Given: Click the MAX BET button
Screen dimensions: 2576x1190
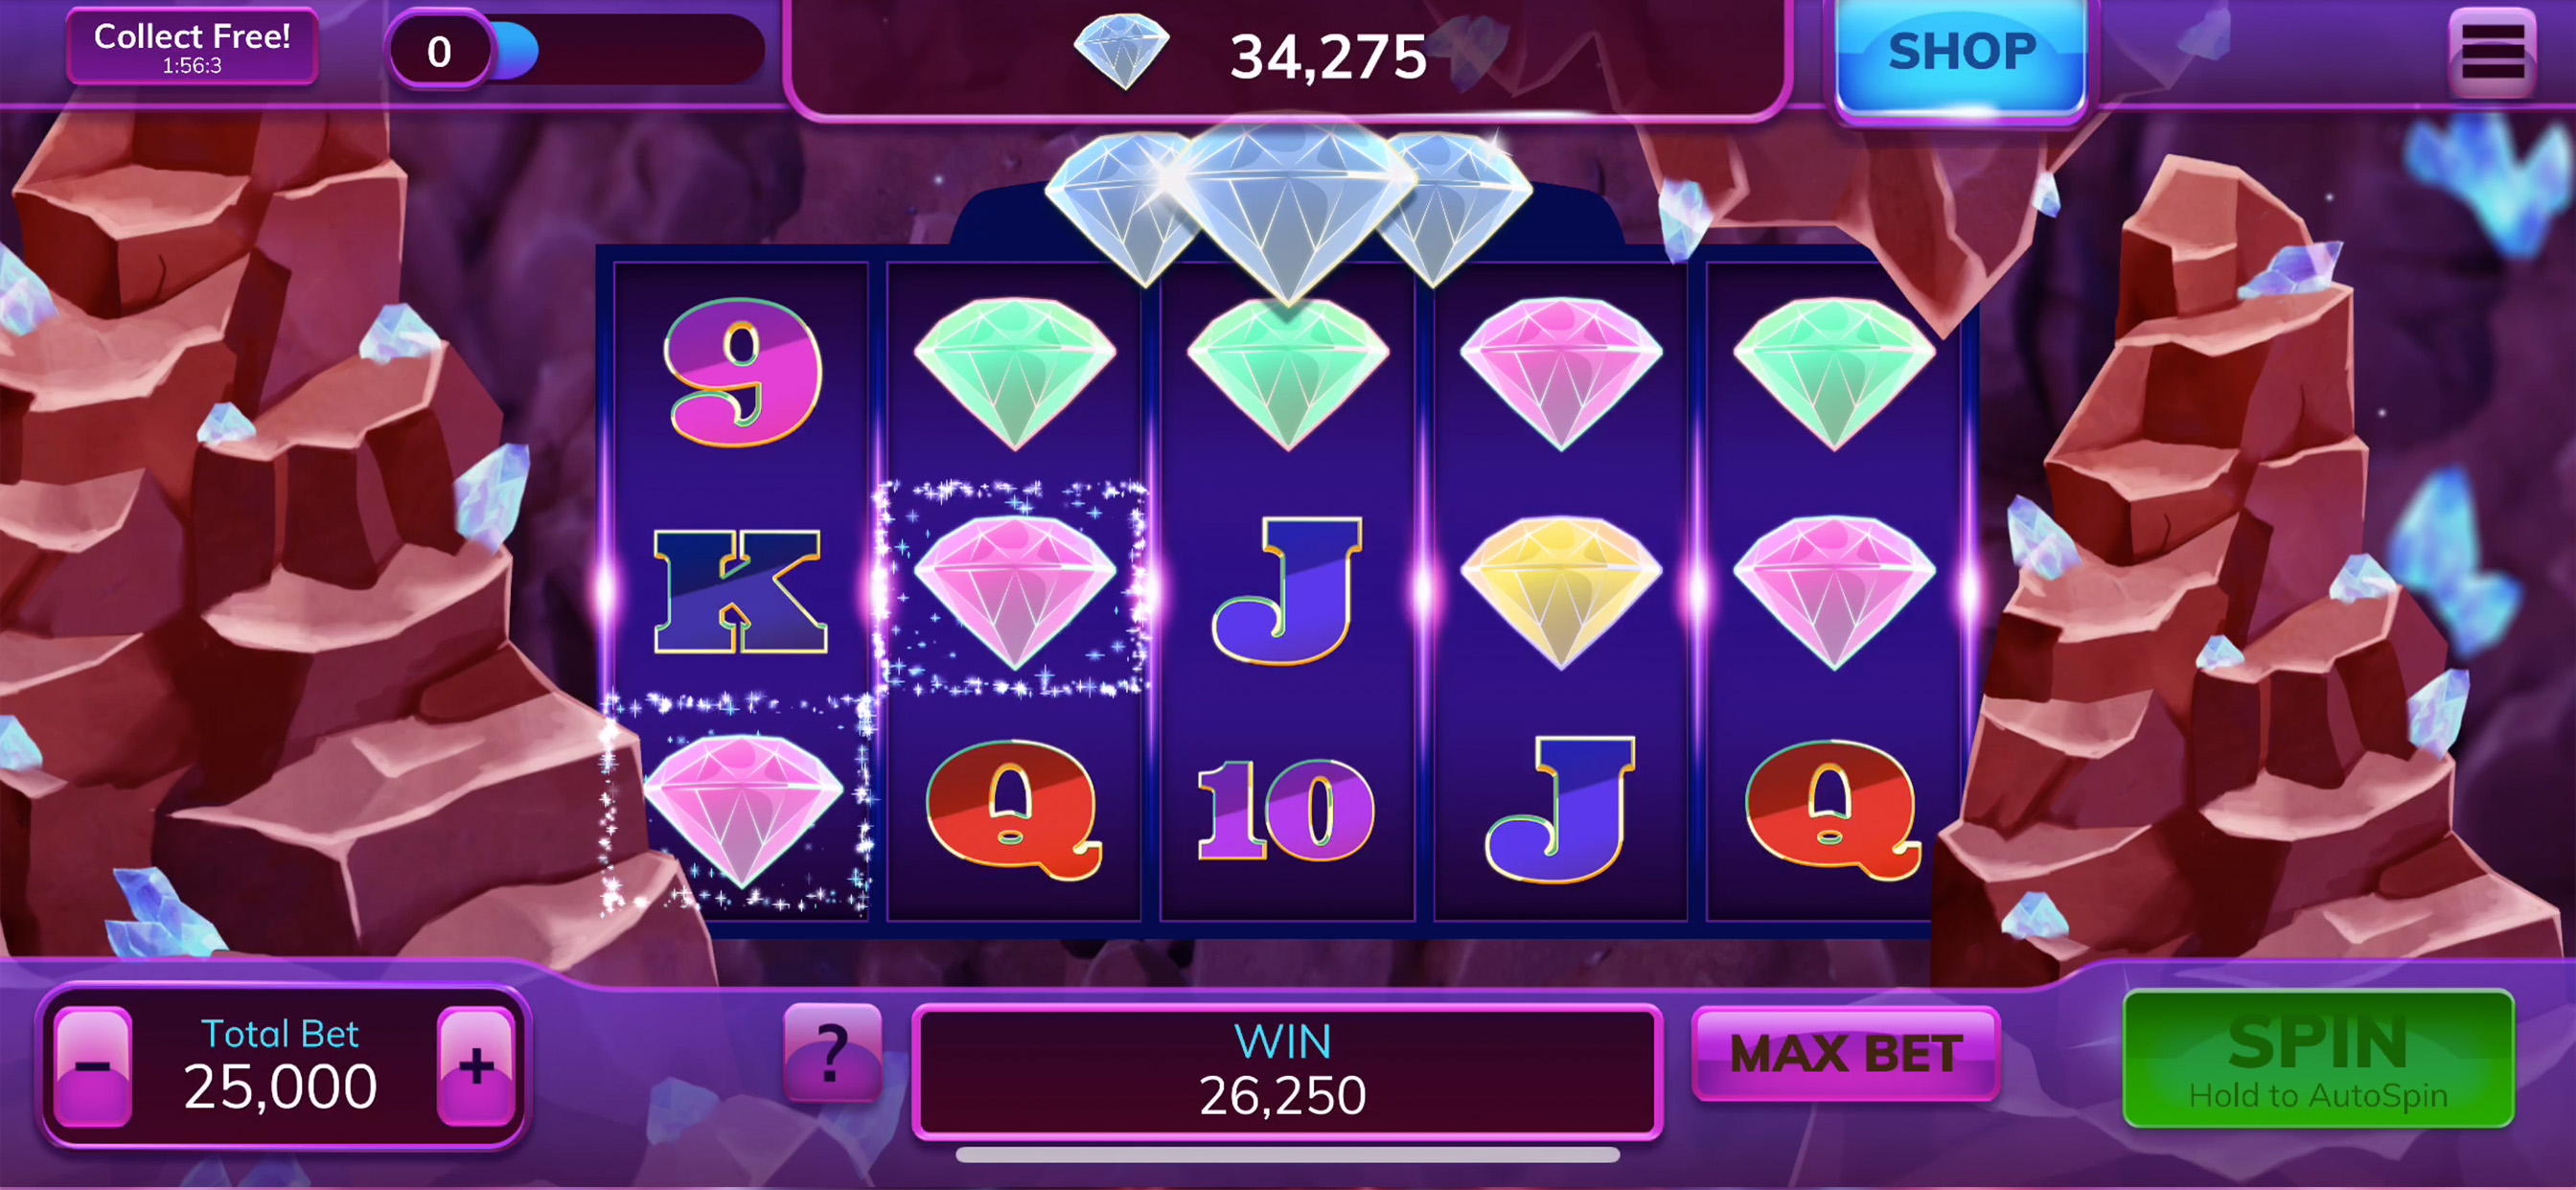Looking at the screenshot, I should tap(1845, 1054).
